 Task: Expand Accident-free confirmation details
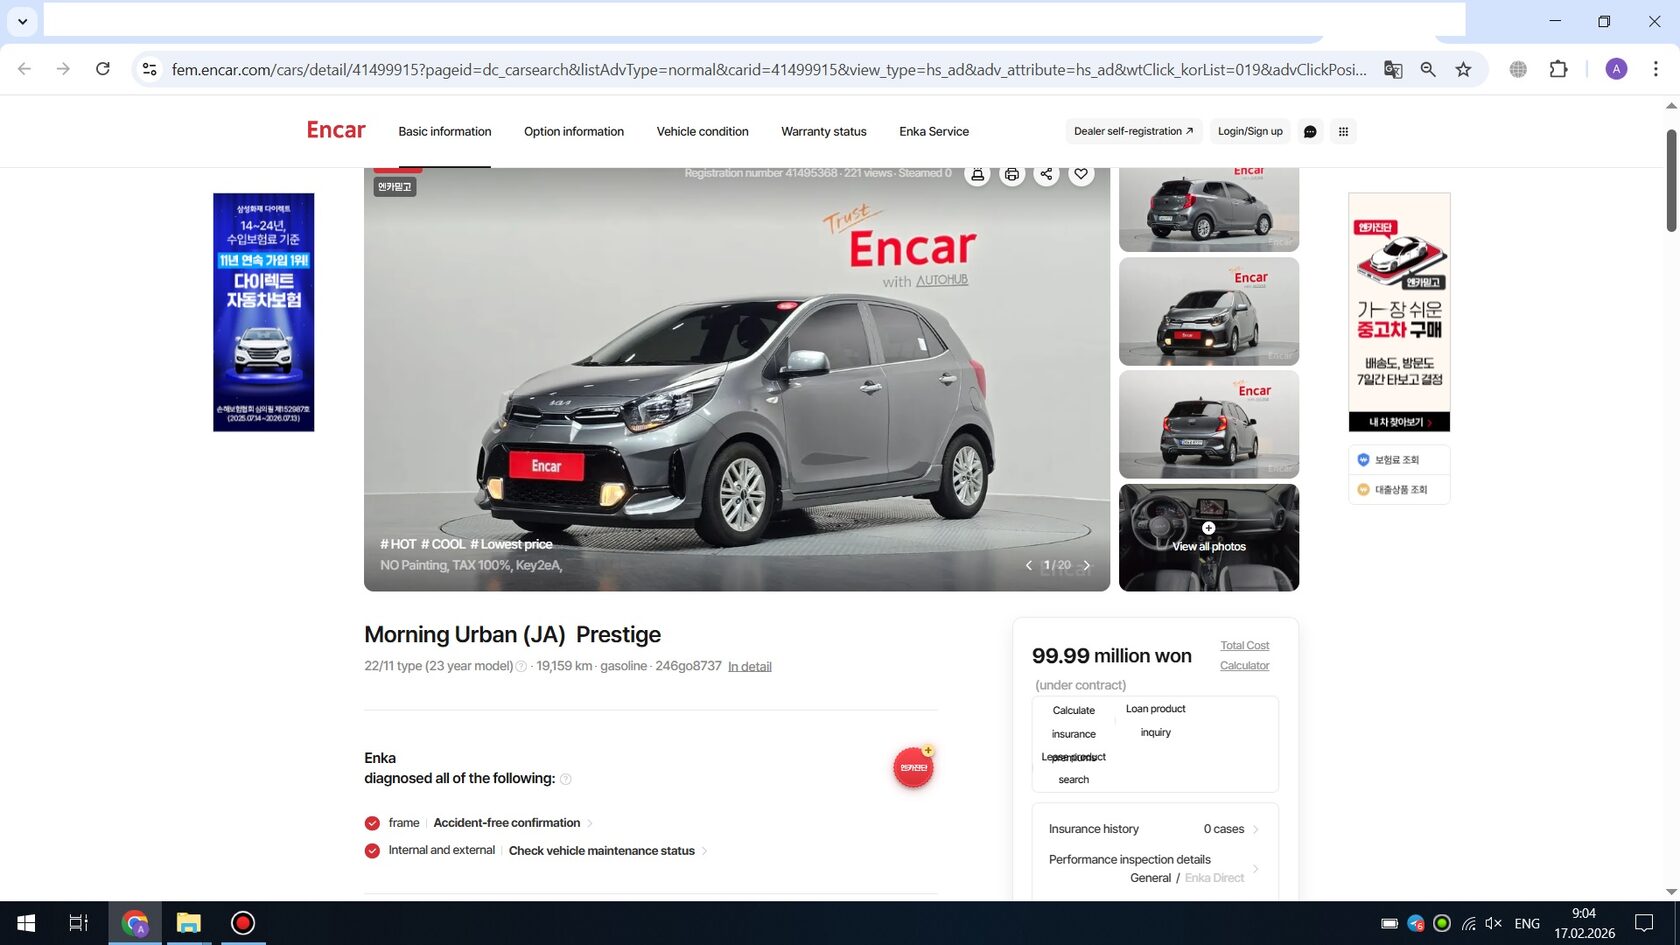[513, 823]
